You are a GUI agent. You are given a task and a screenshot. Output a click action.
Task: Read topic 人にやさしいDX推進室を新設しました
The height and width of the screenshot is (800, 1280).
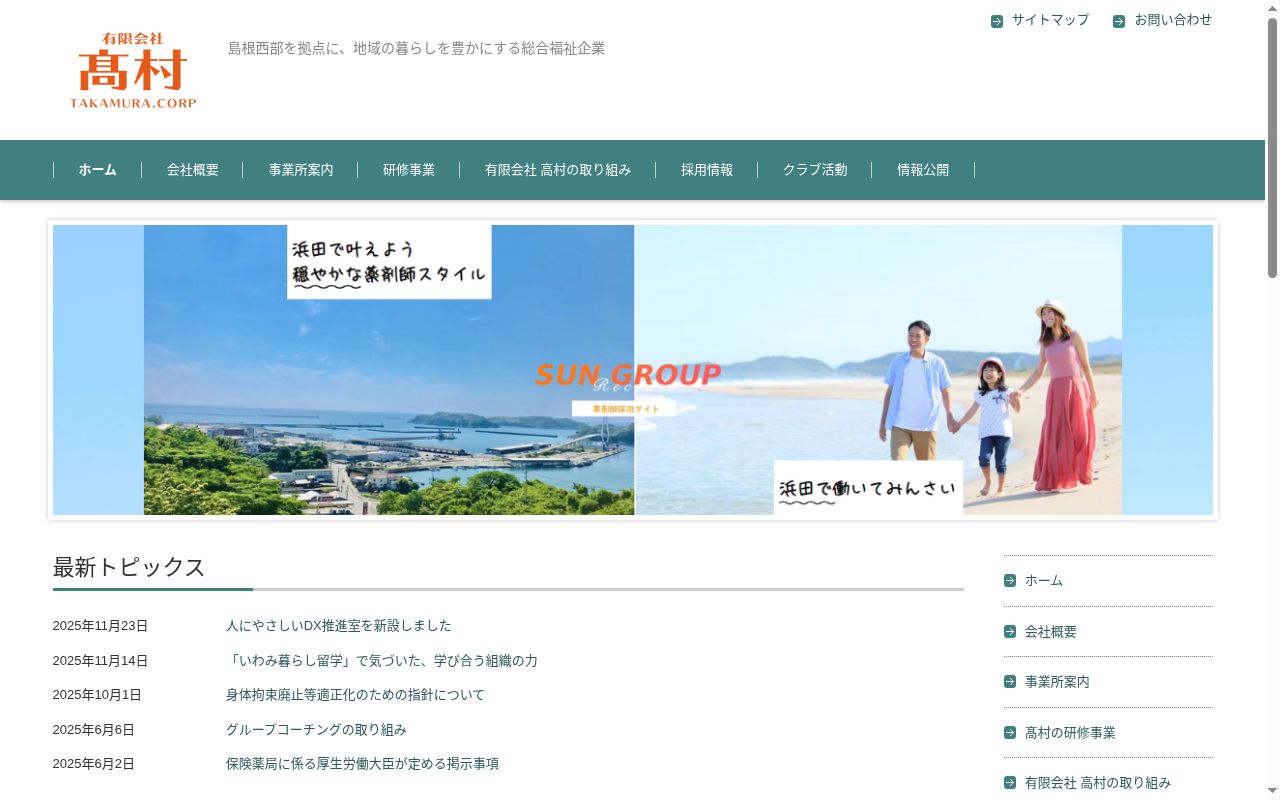point(339,626)
